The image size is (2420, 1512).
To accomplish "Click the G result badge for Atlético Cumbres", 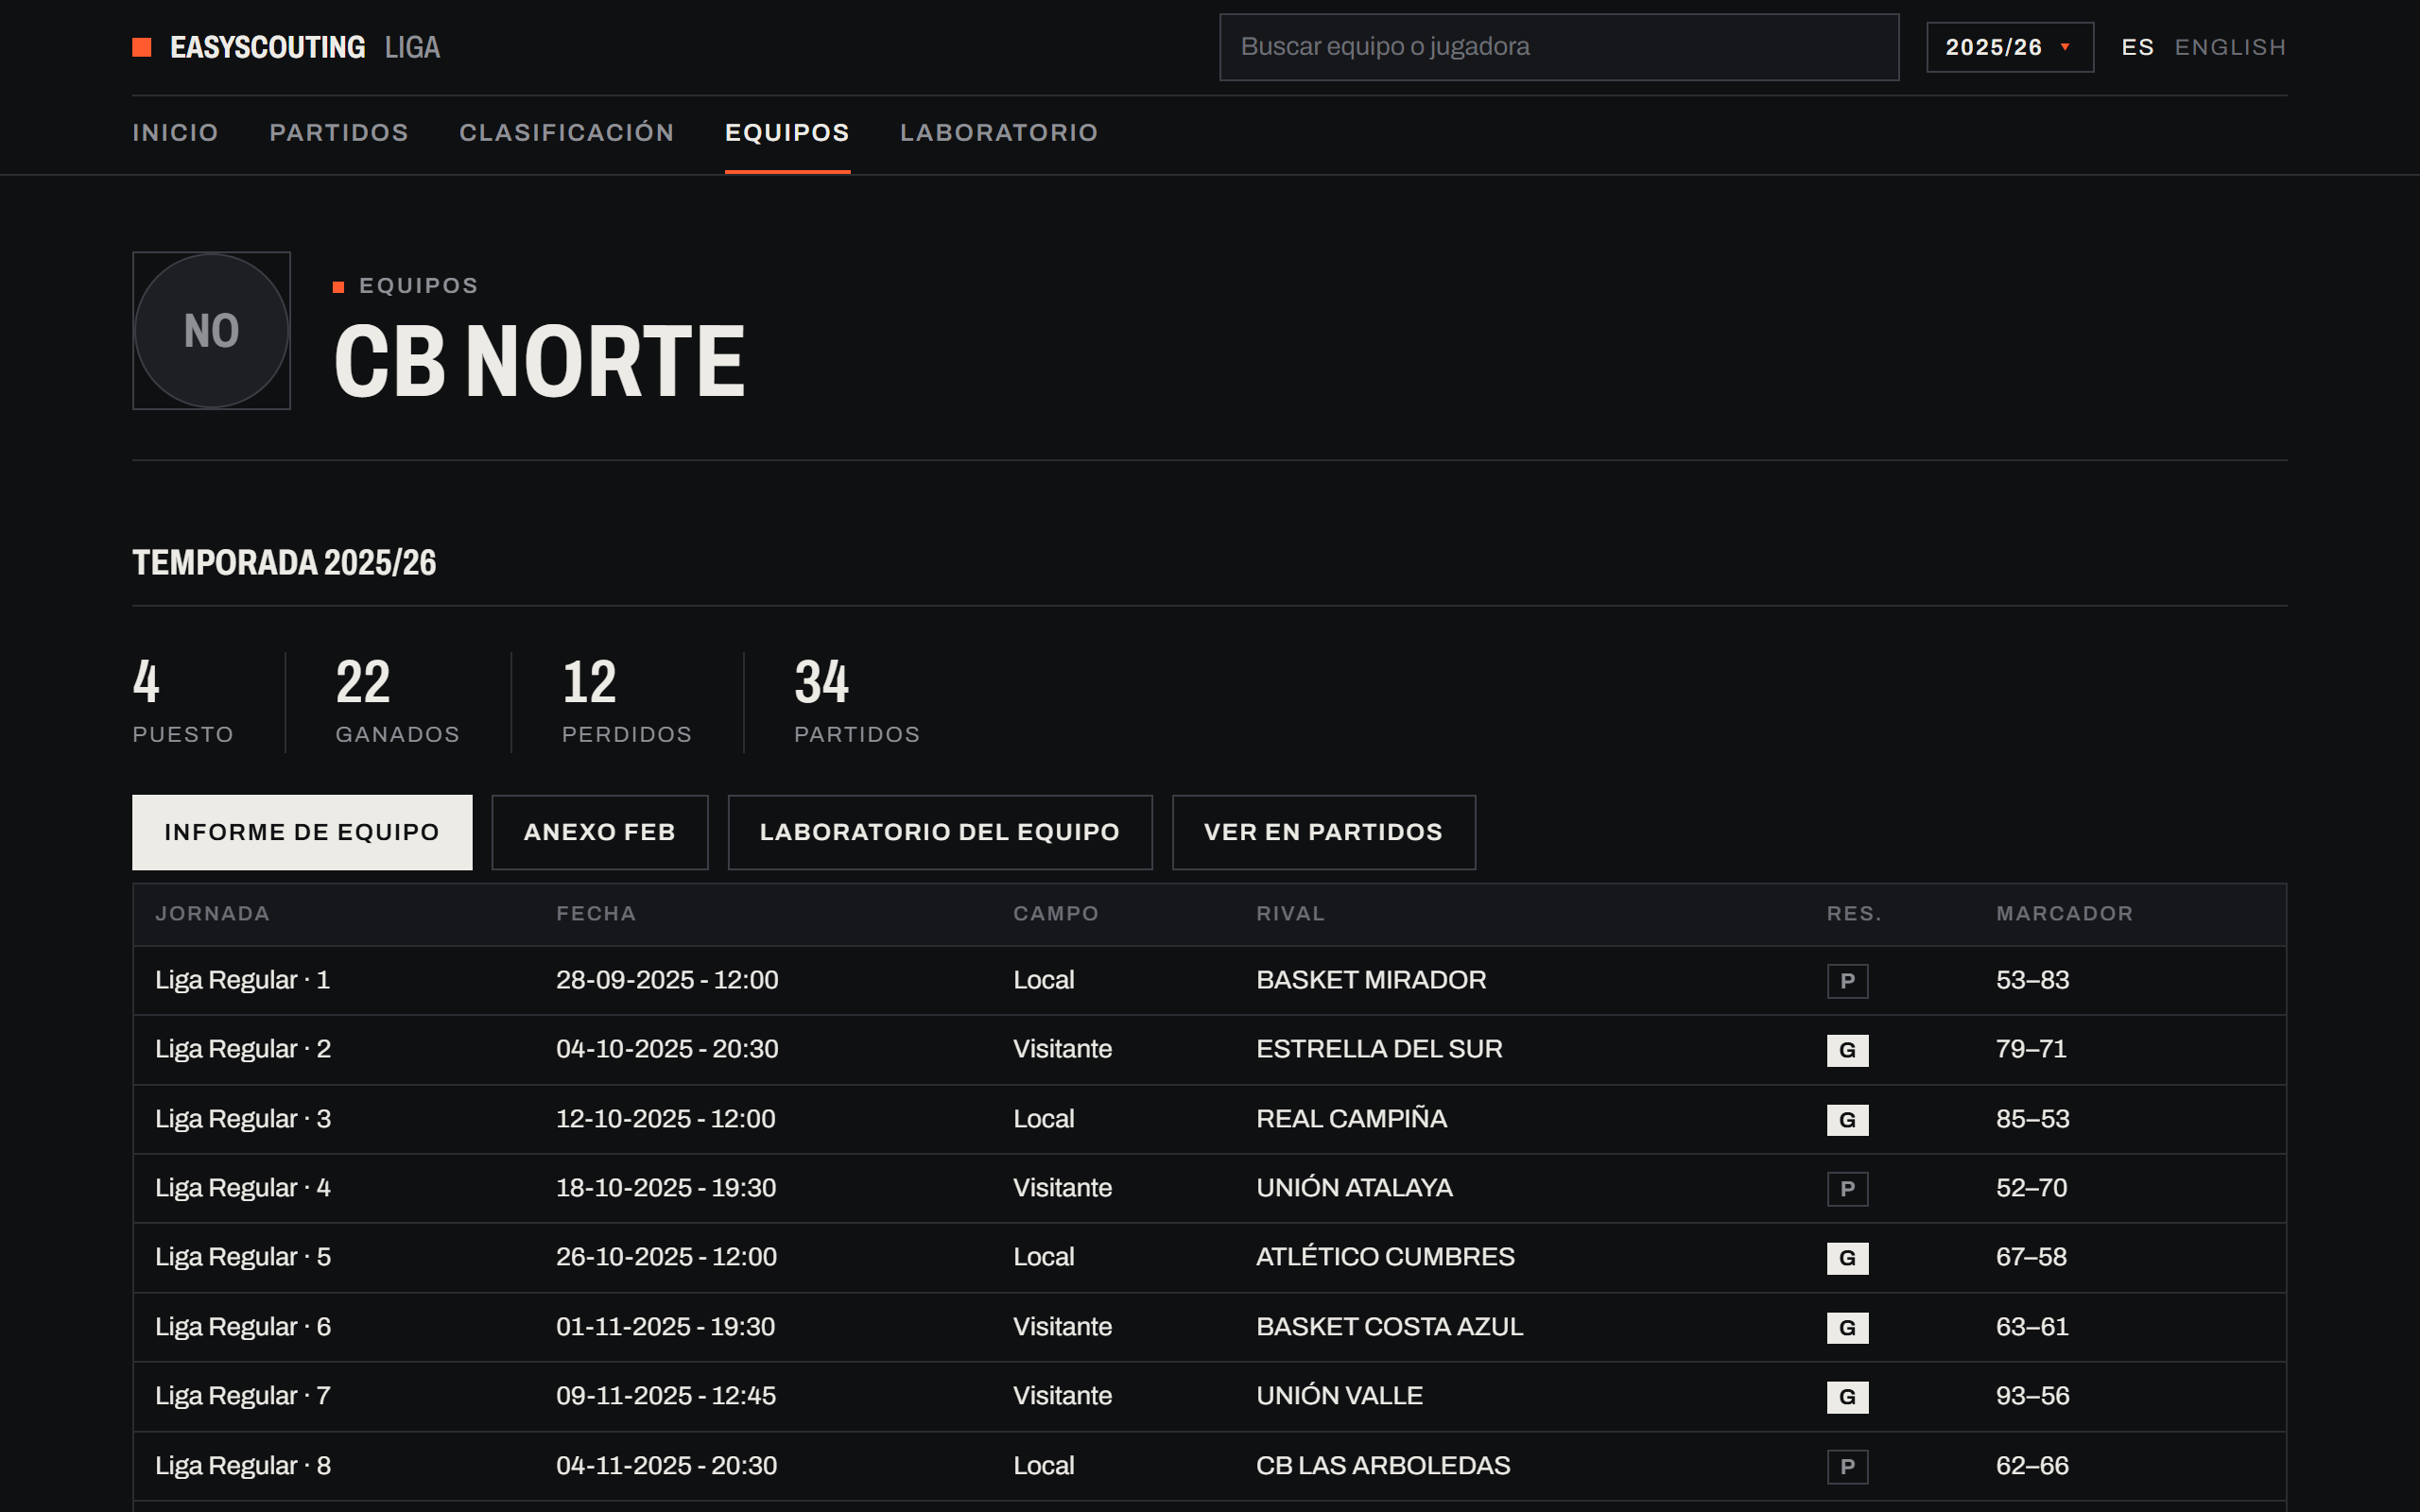I will click(1847, 1258).
